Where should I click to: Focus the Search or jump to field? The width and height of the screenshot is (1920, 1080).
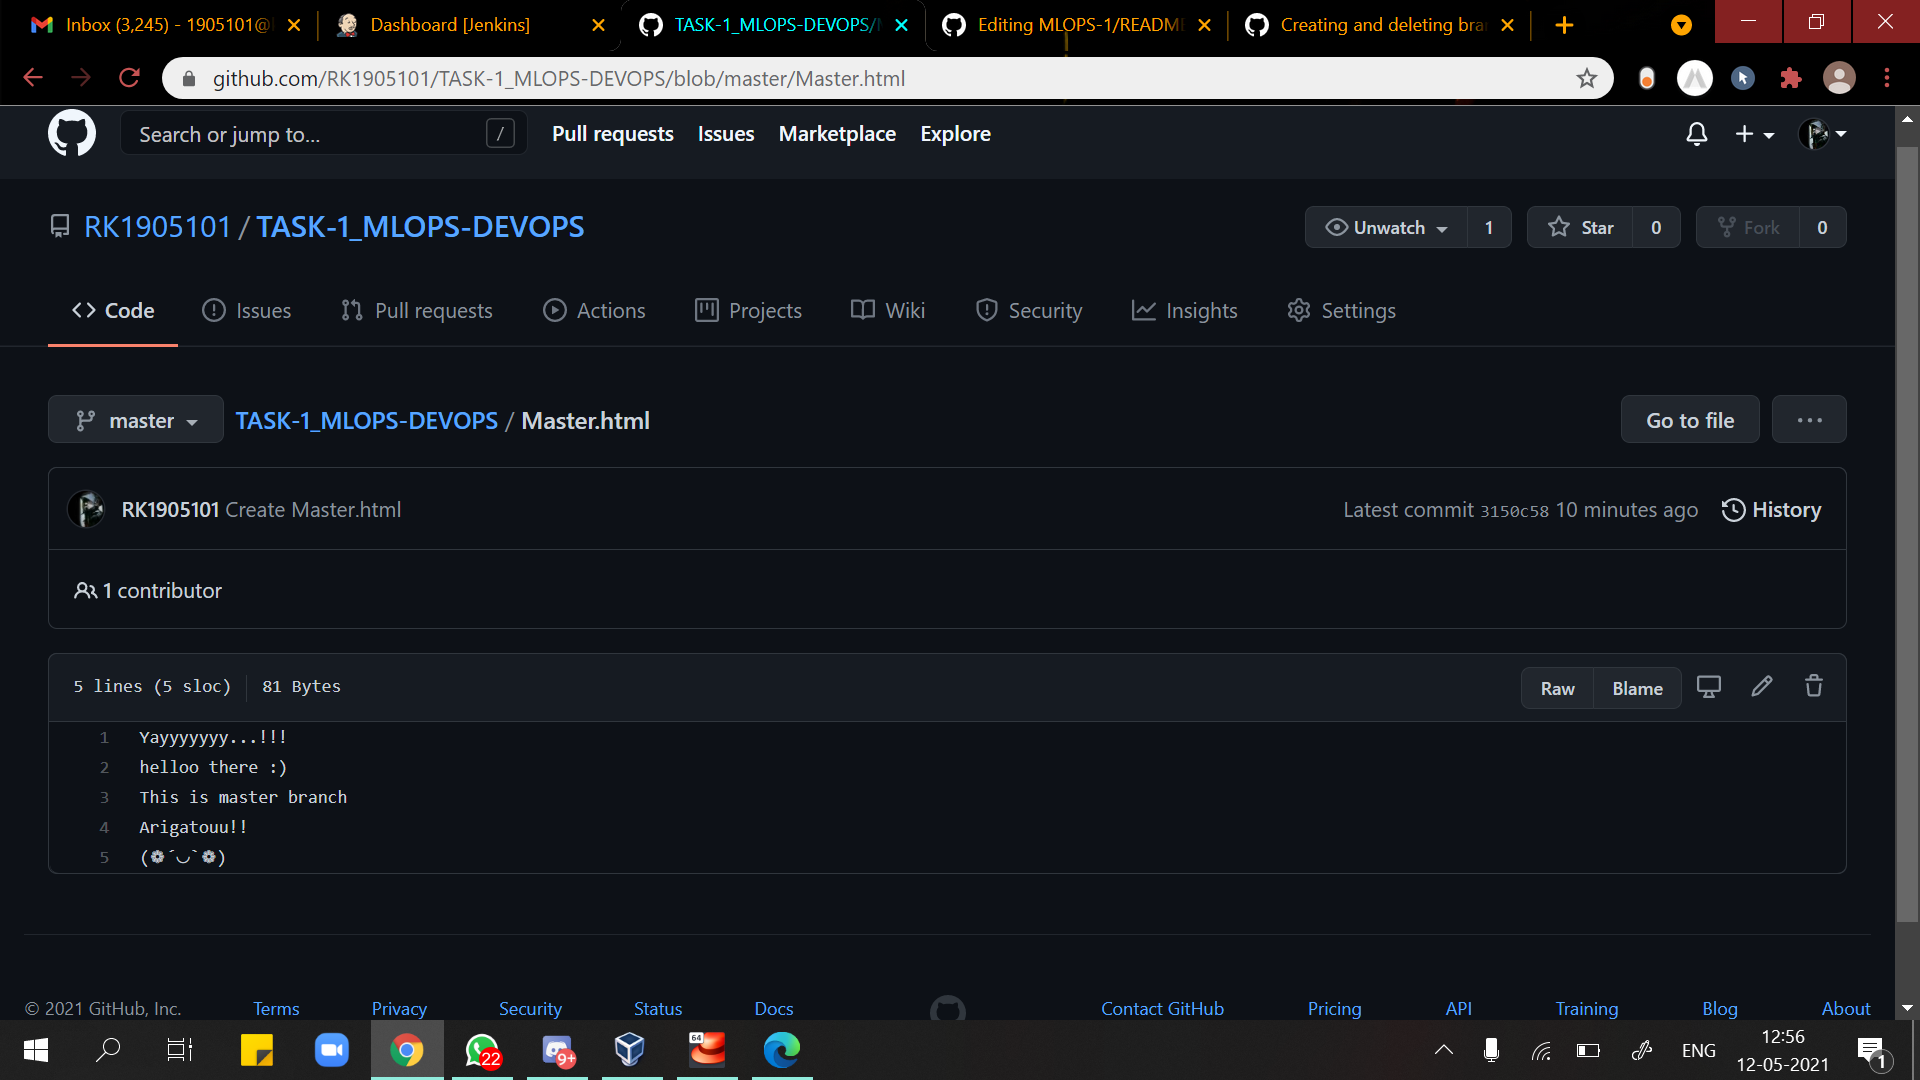click(x=324, y=134)
